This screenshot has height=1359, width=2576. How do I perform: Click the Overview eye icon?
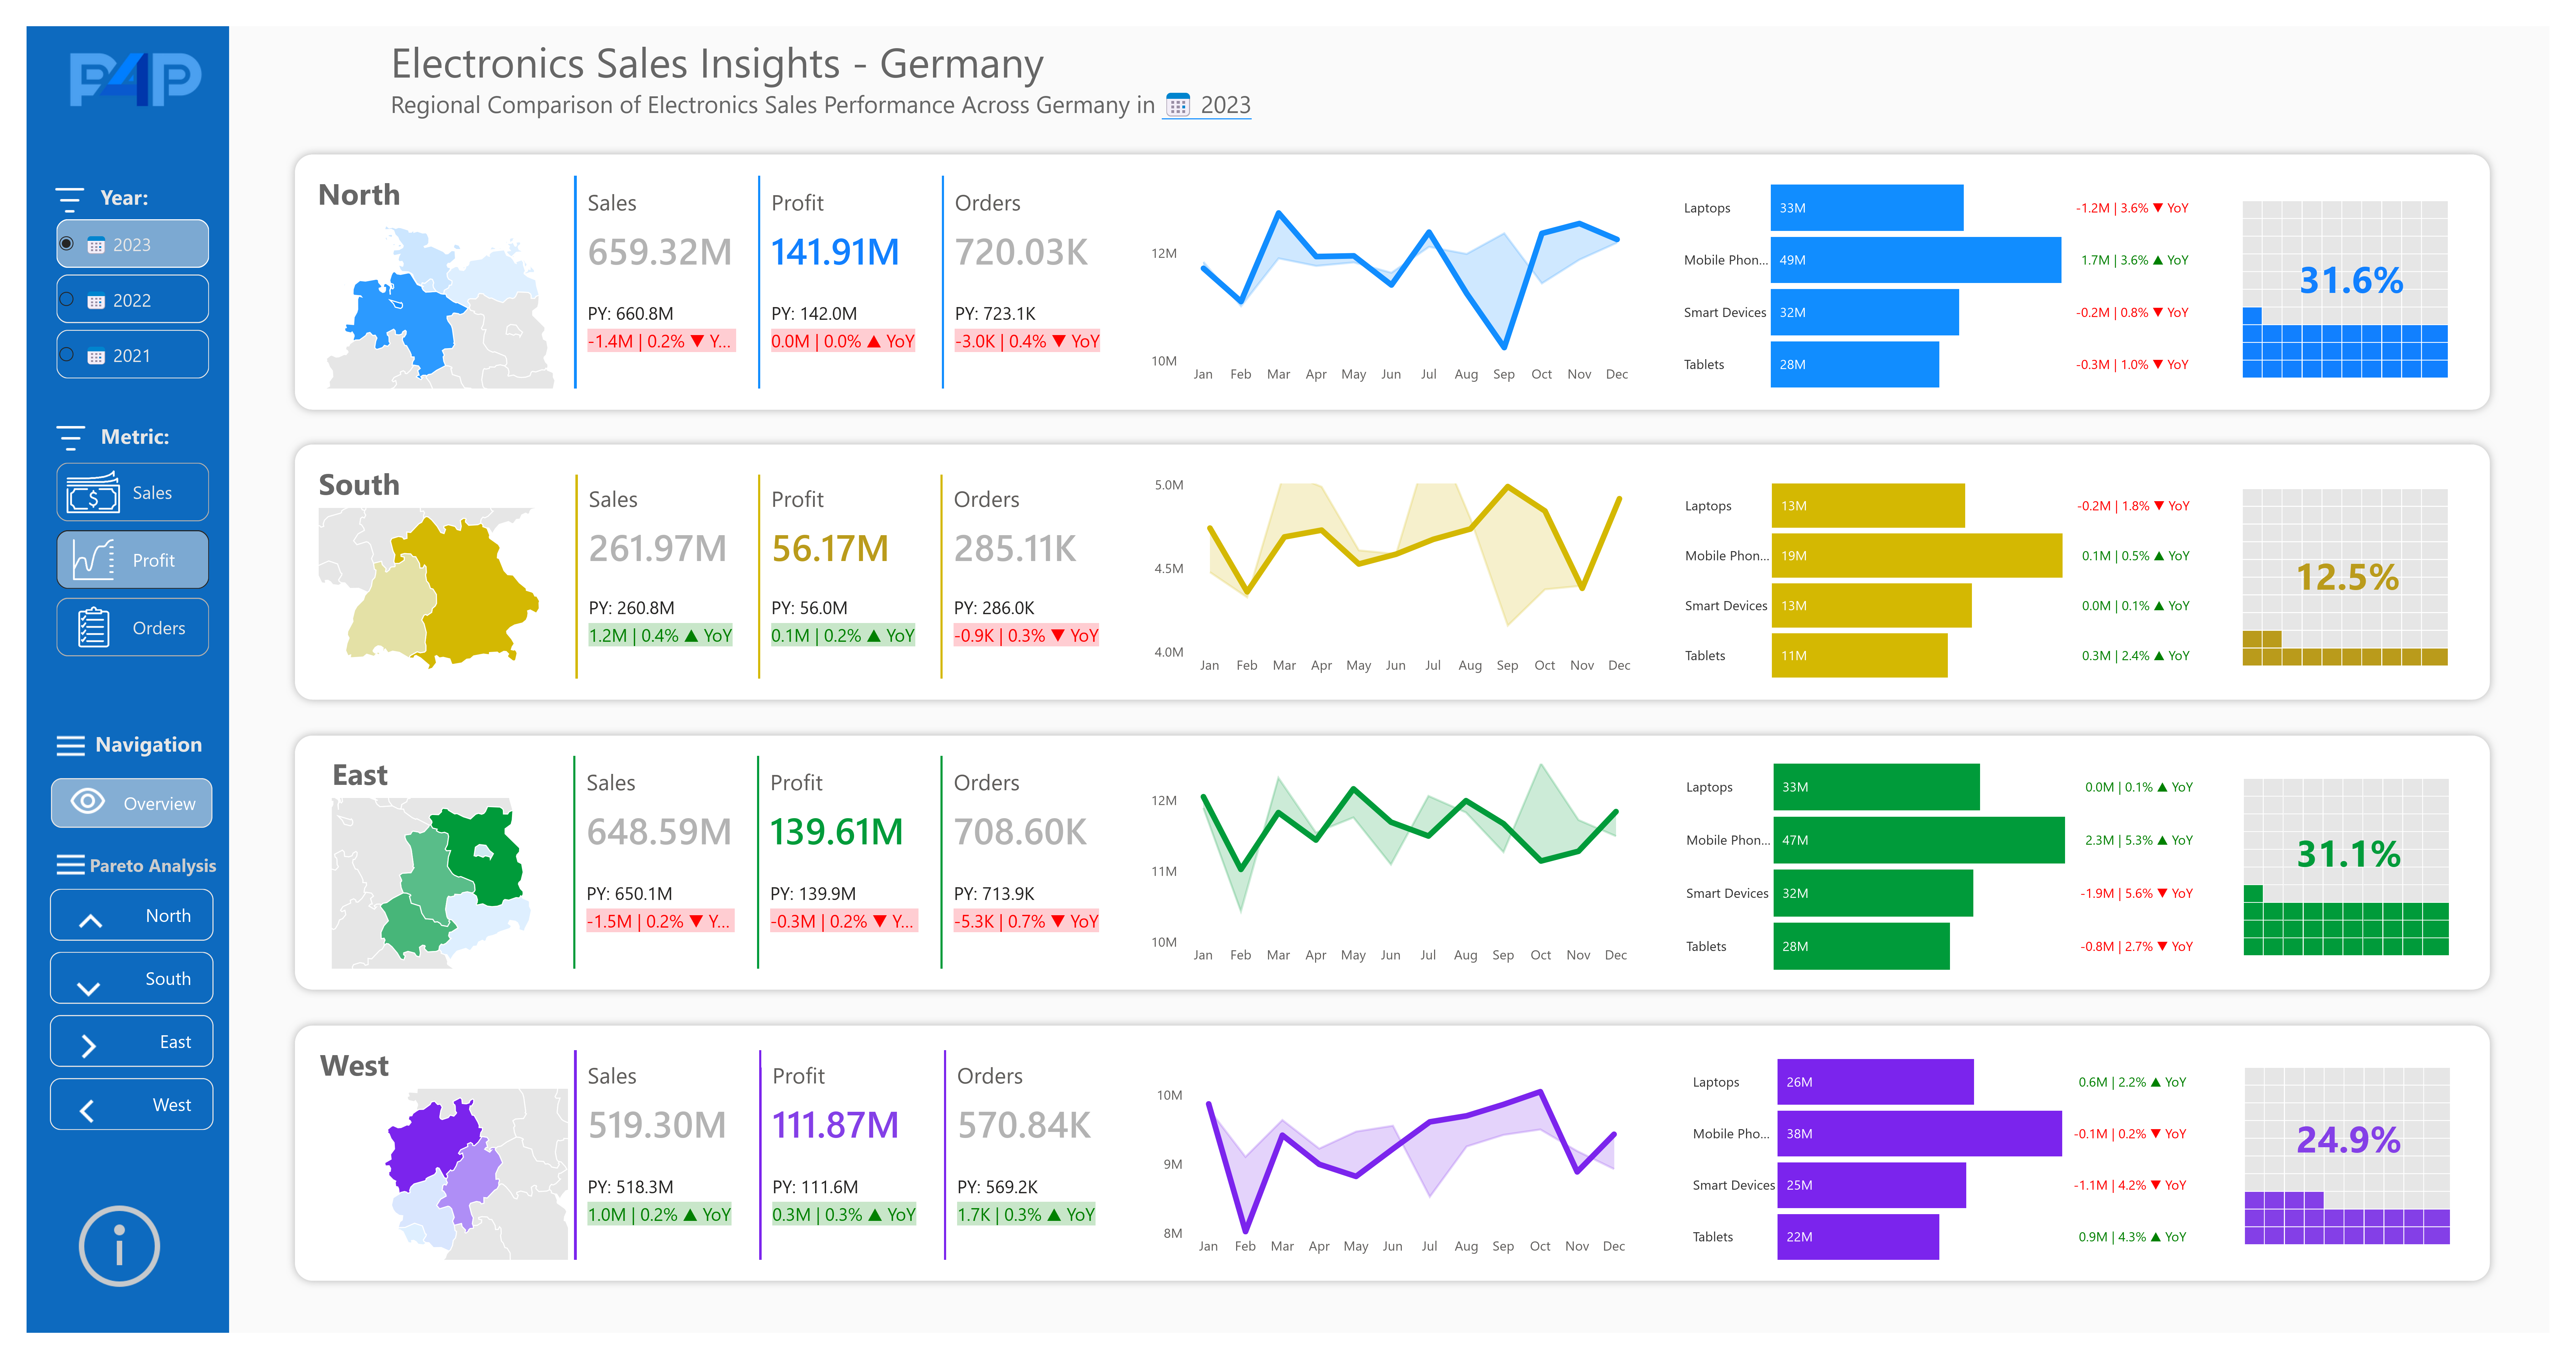tap(88, 802)
